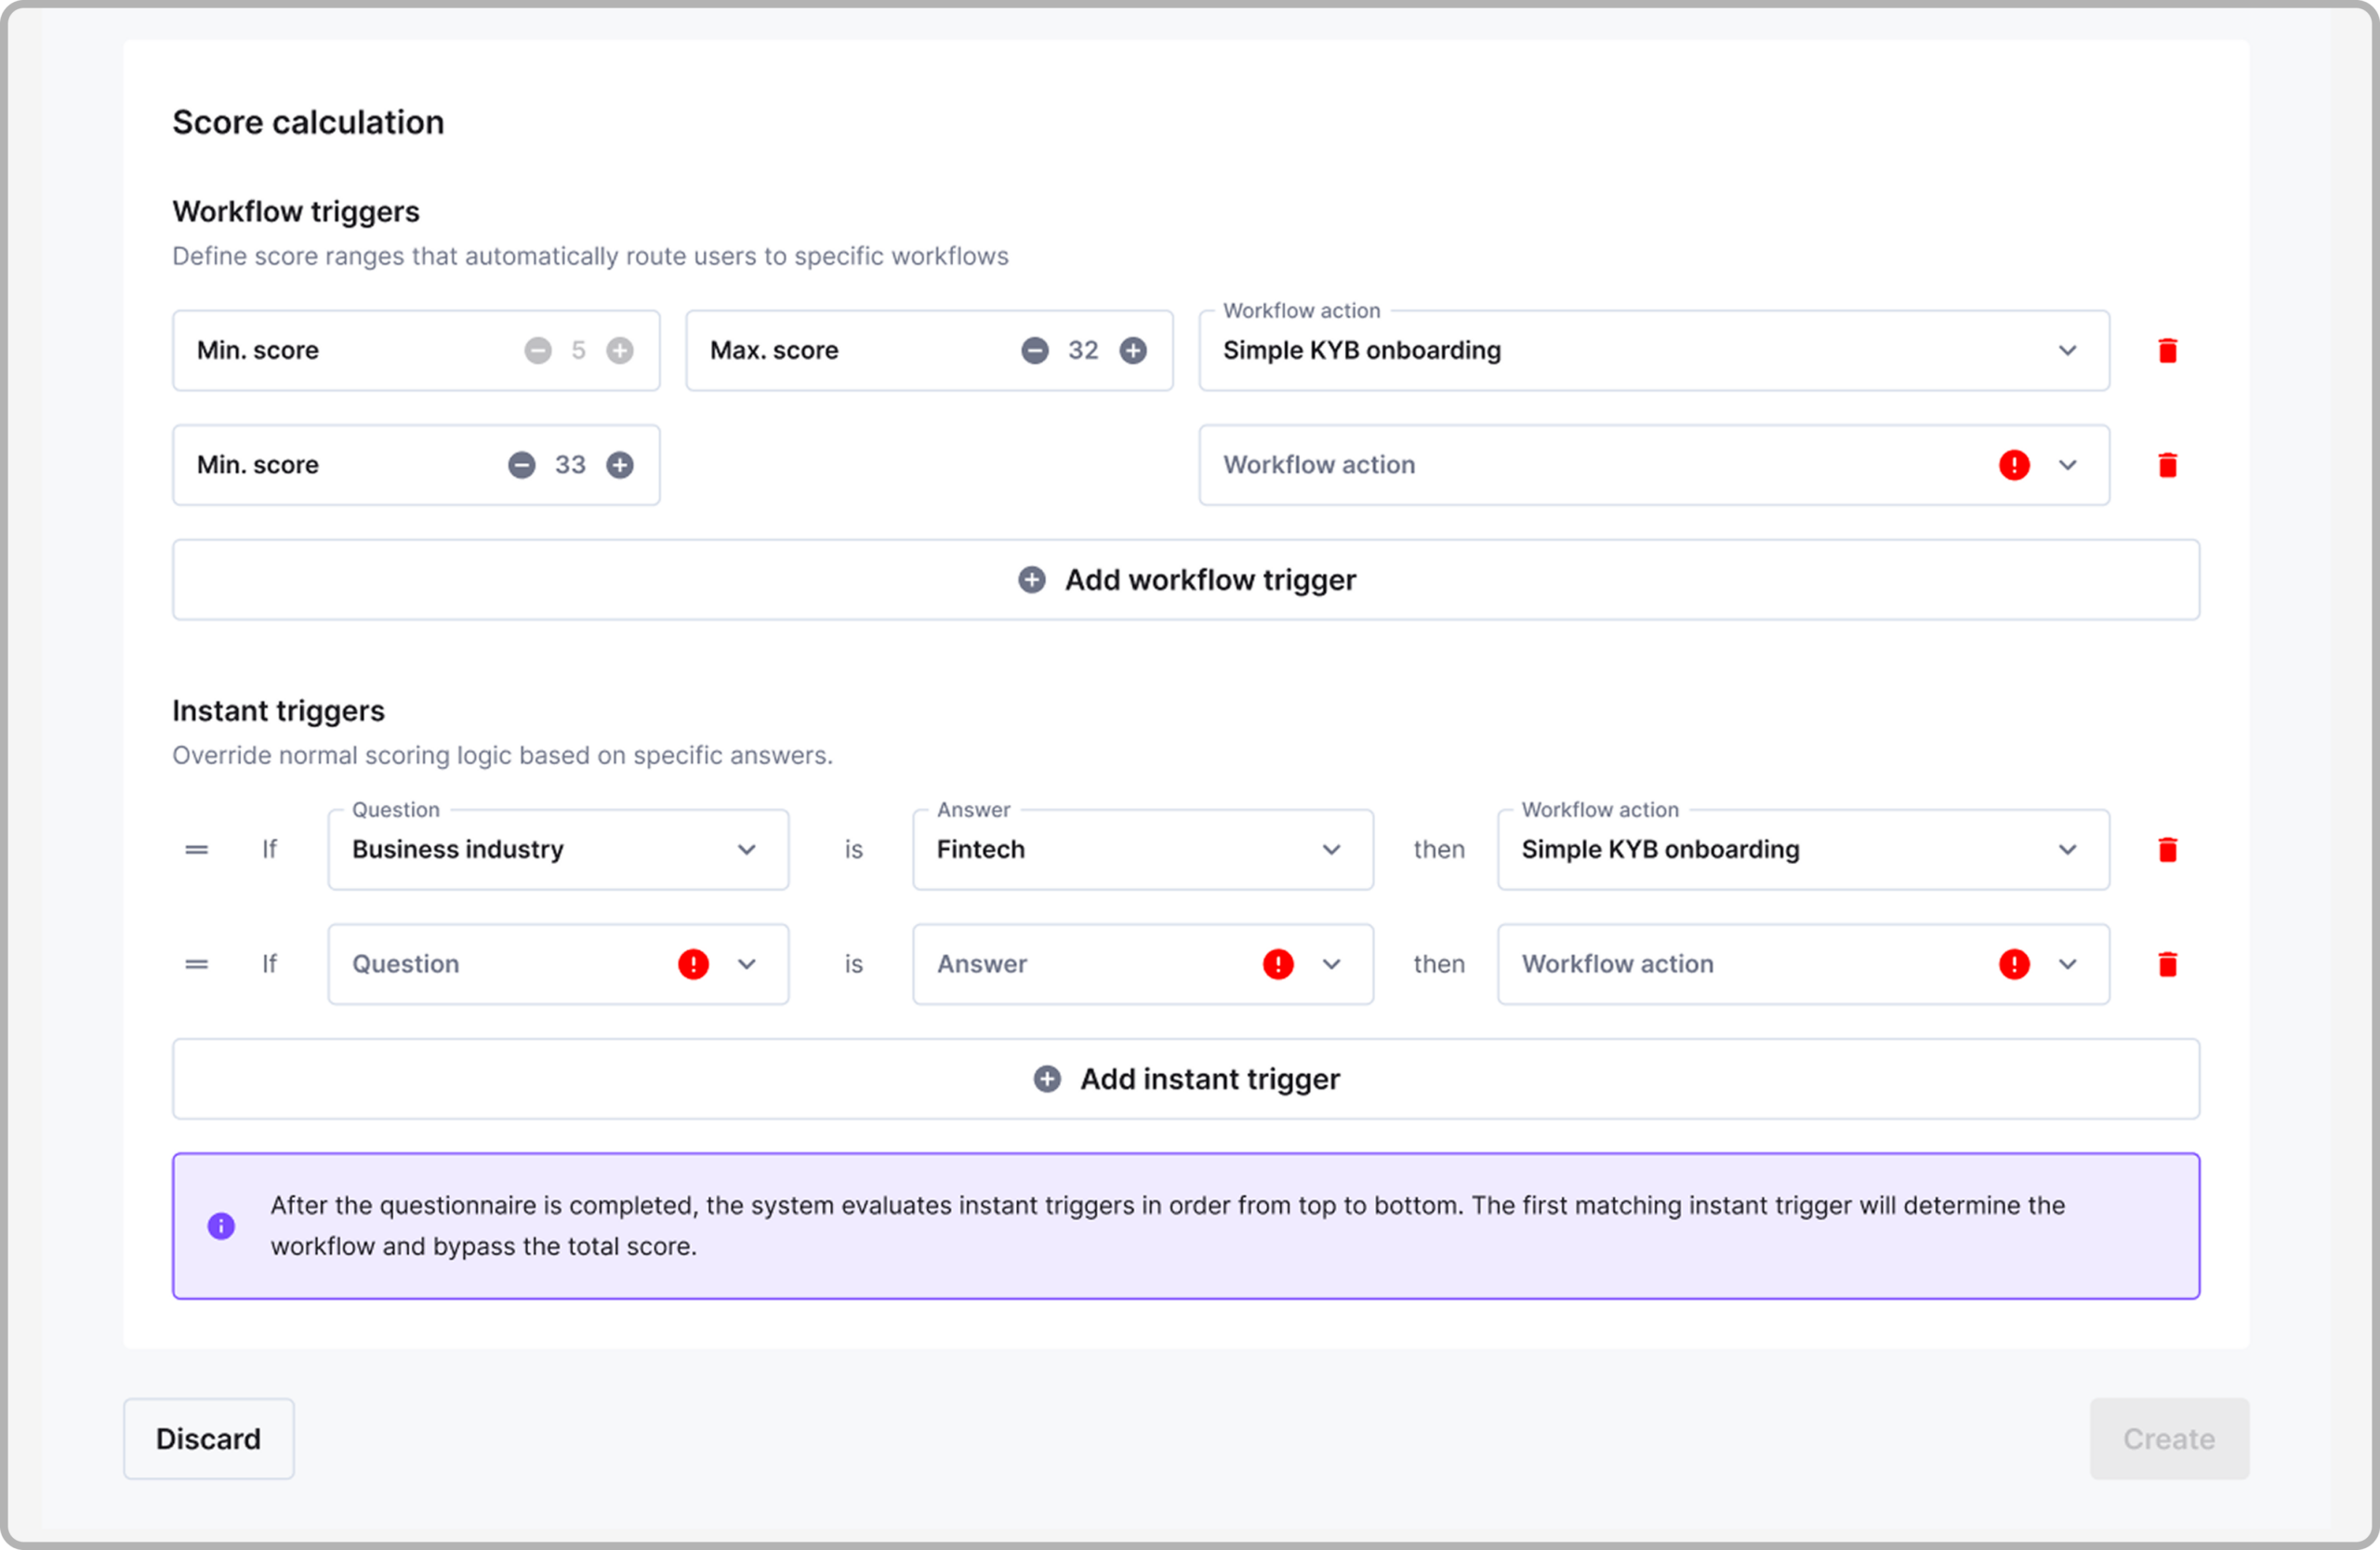Increase Max. score value 32

[x=1133, y=351]
